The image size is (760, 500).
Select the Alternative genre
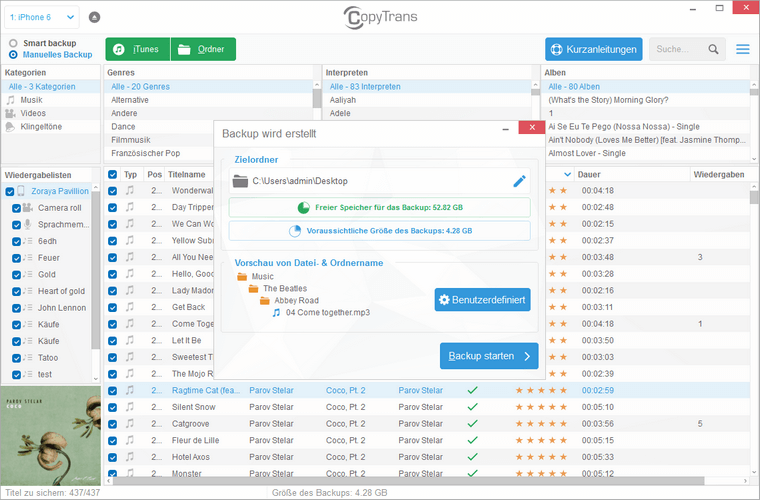[x=209, y=100]
